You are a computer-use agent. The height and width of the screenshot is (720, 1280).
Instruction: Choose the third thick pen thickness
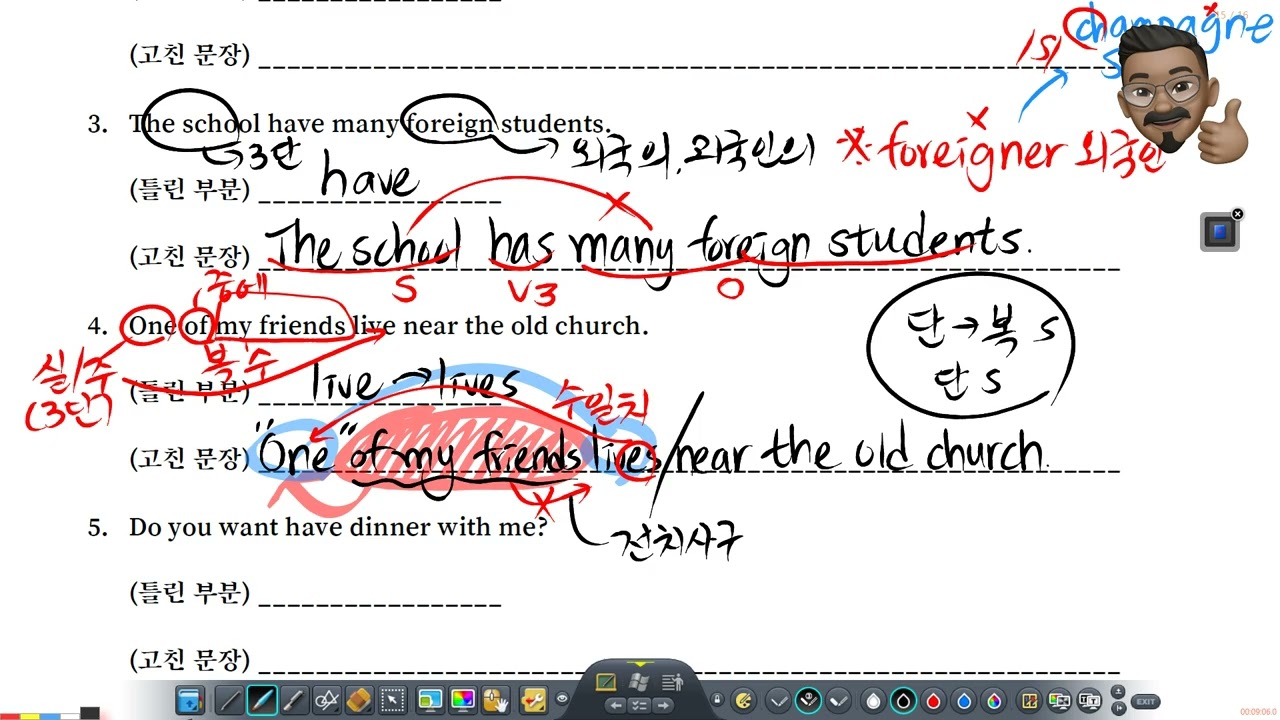838,700
